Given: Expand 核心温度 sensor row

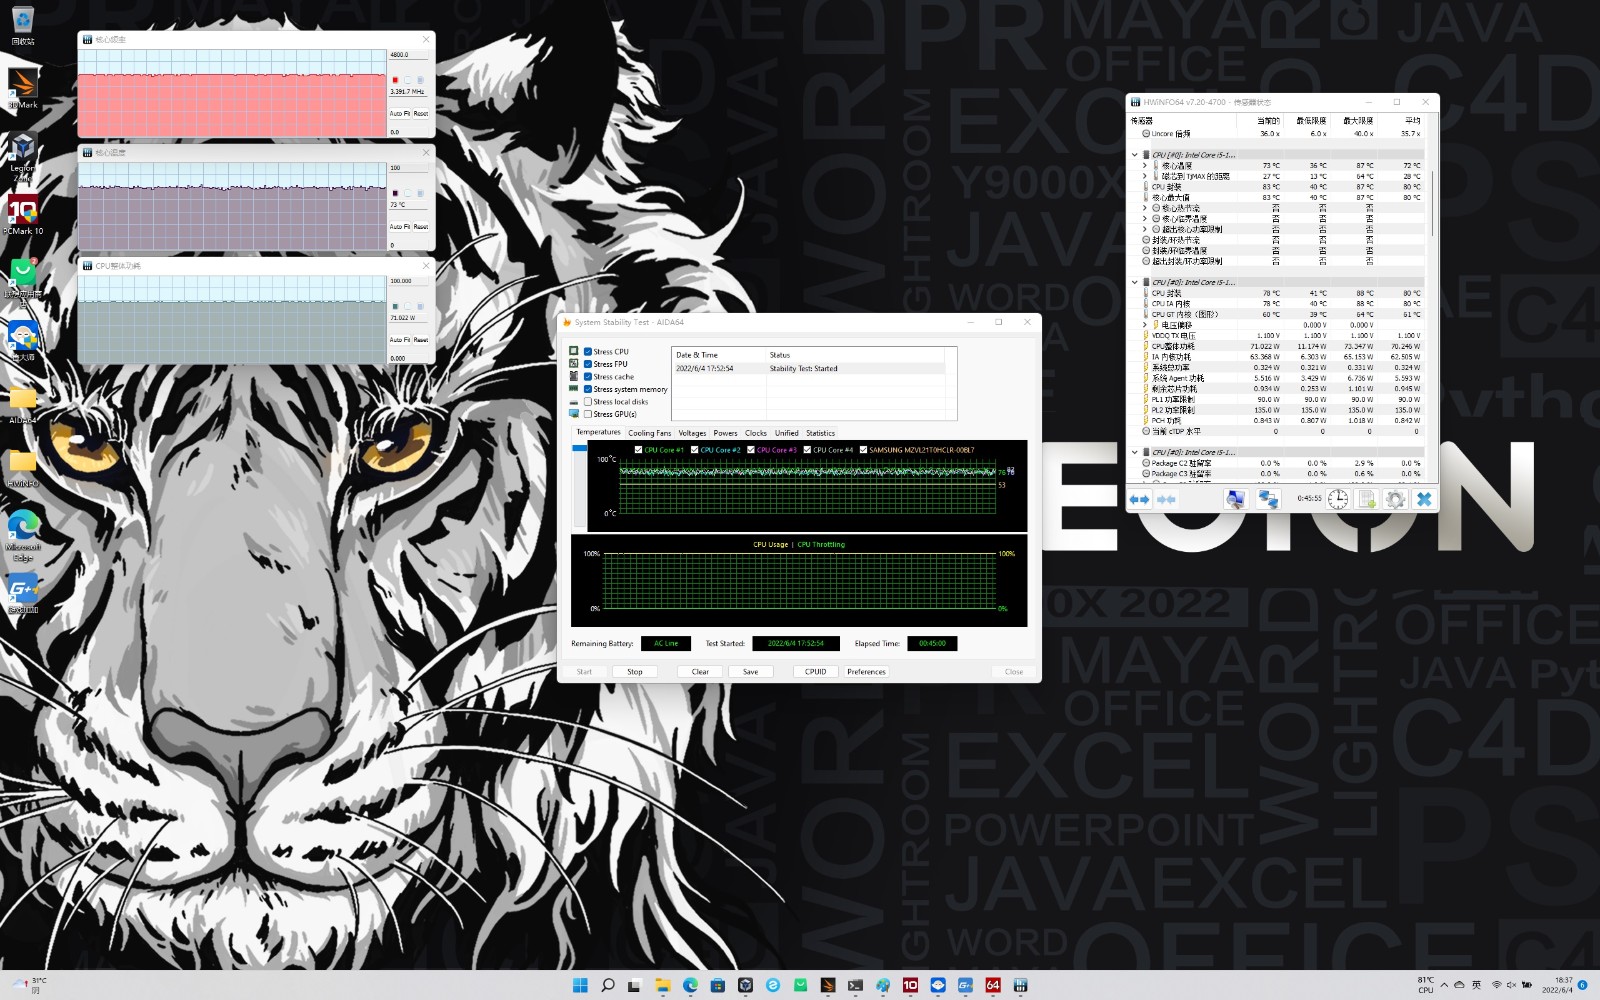Looking at the screenshot, I should (1145, 166).
